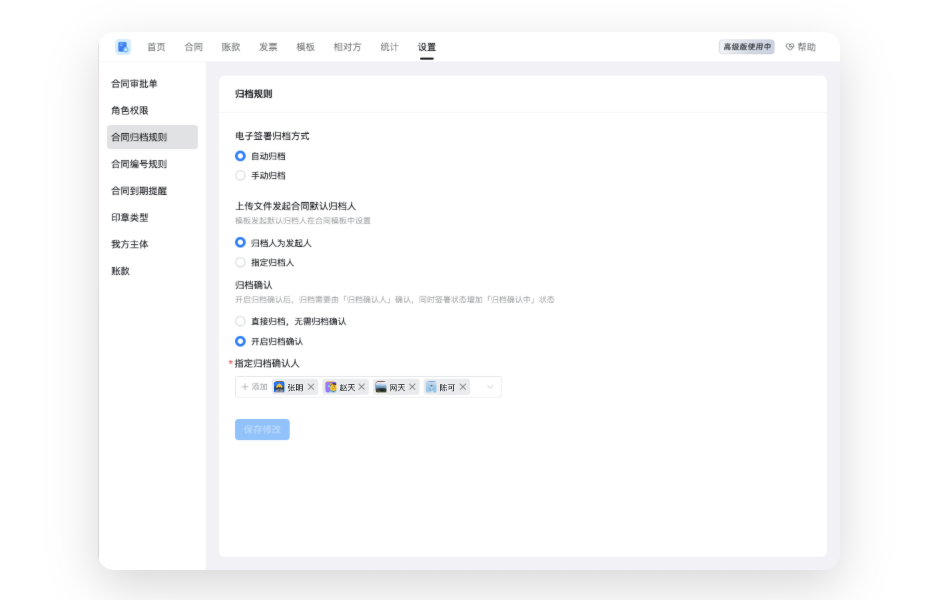Click the 添加 plus icon to add confirmer
Screen dimensions: 936x600
tap(245, 387)
